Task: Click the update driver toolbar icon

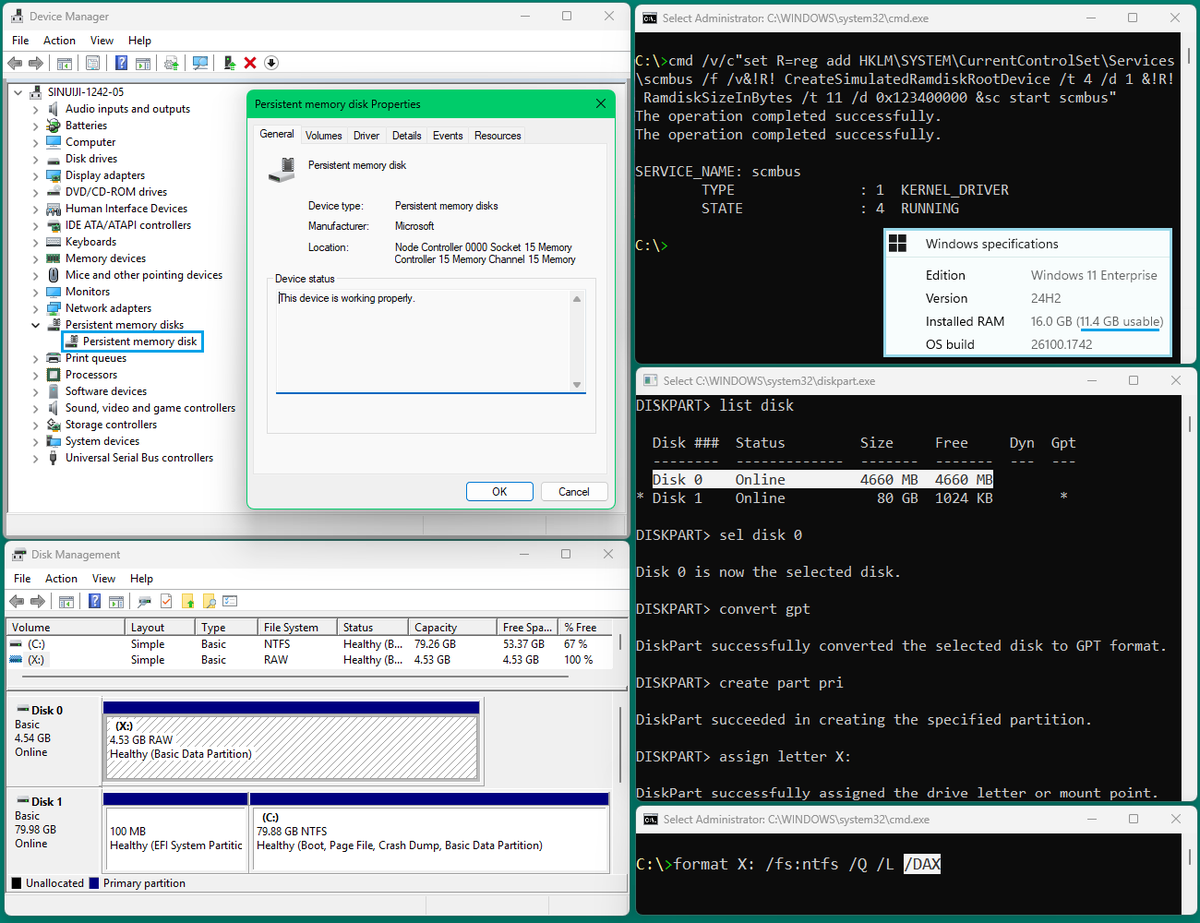Action: (230, 63)
